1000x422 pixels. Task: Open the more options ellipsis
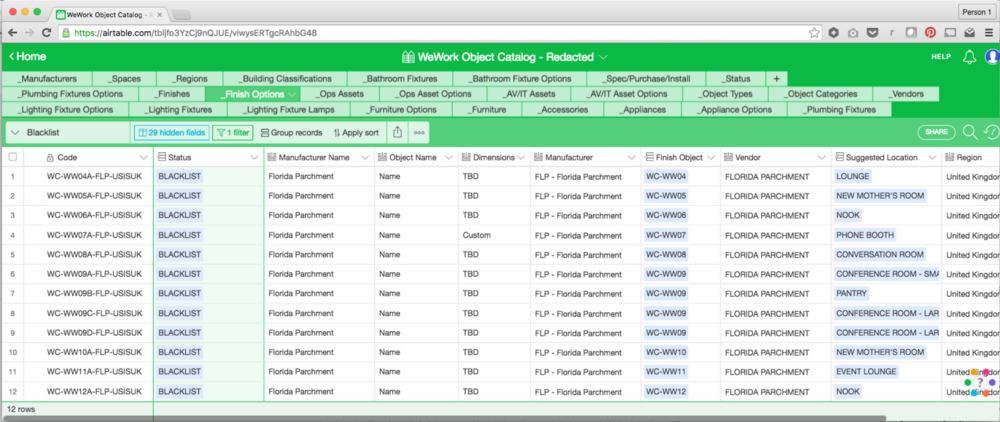tap(419, 133)
